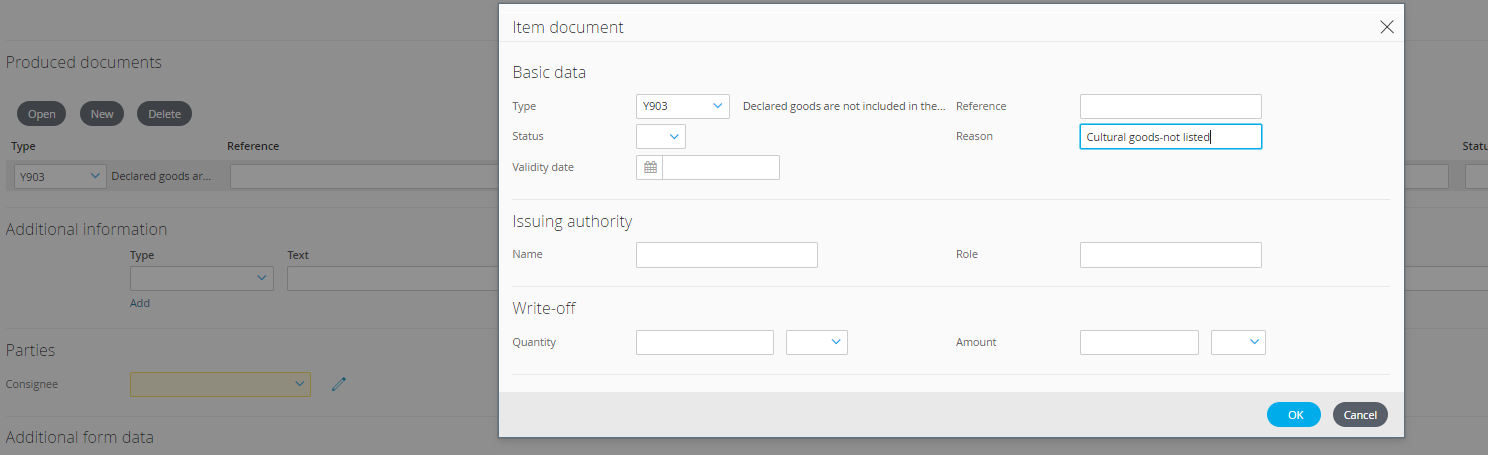This screenshot has width=1488, height=455.
Task: Click the Issuing authority Role field
Action: click(1170, 255)
